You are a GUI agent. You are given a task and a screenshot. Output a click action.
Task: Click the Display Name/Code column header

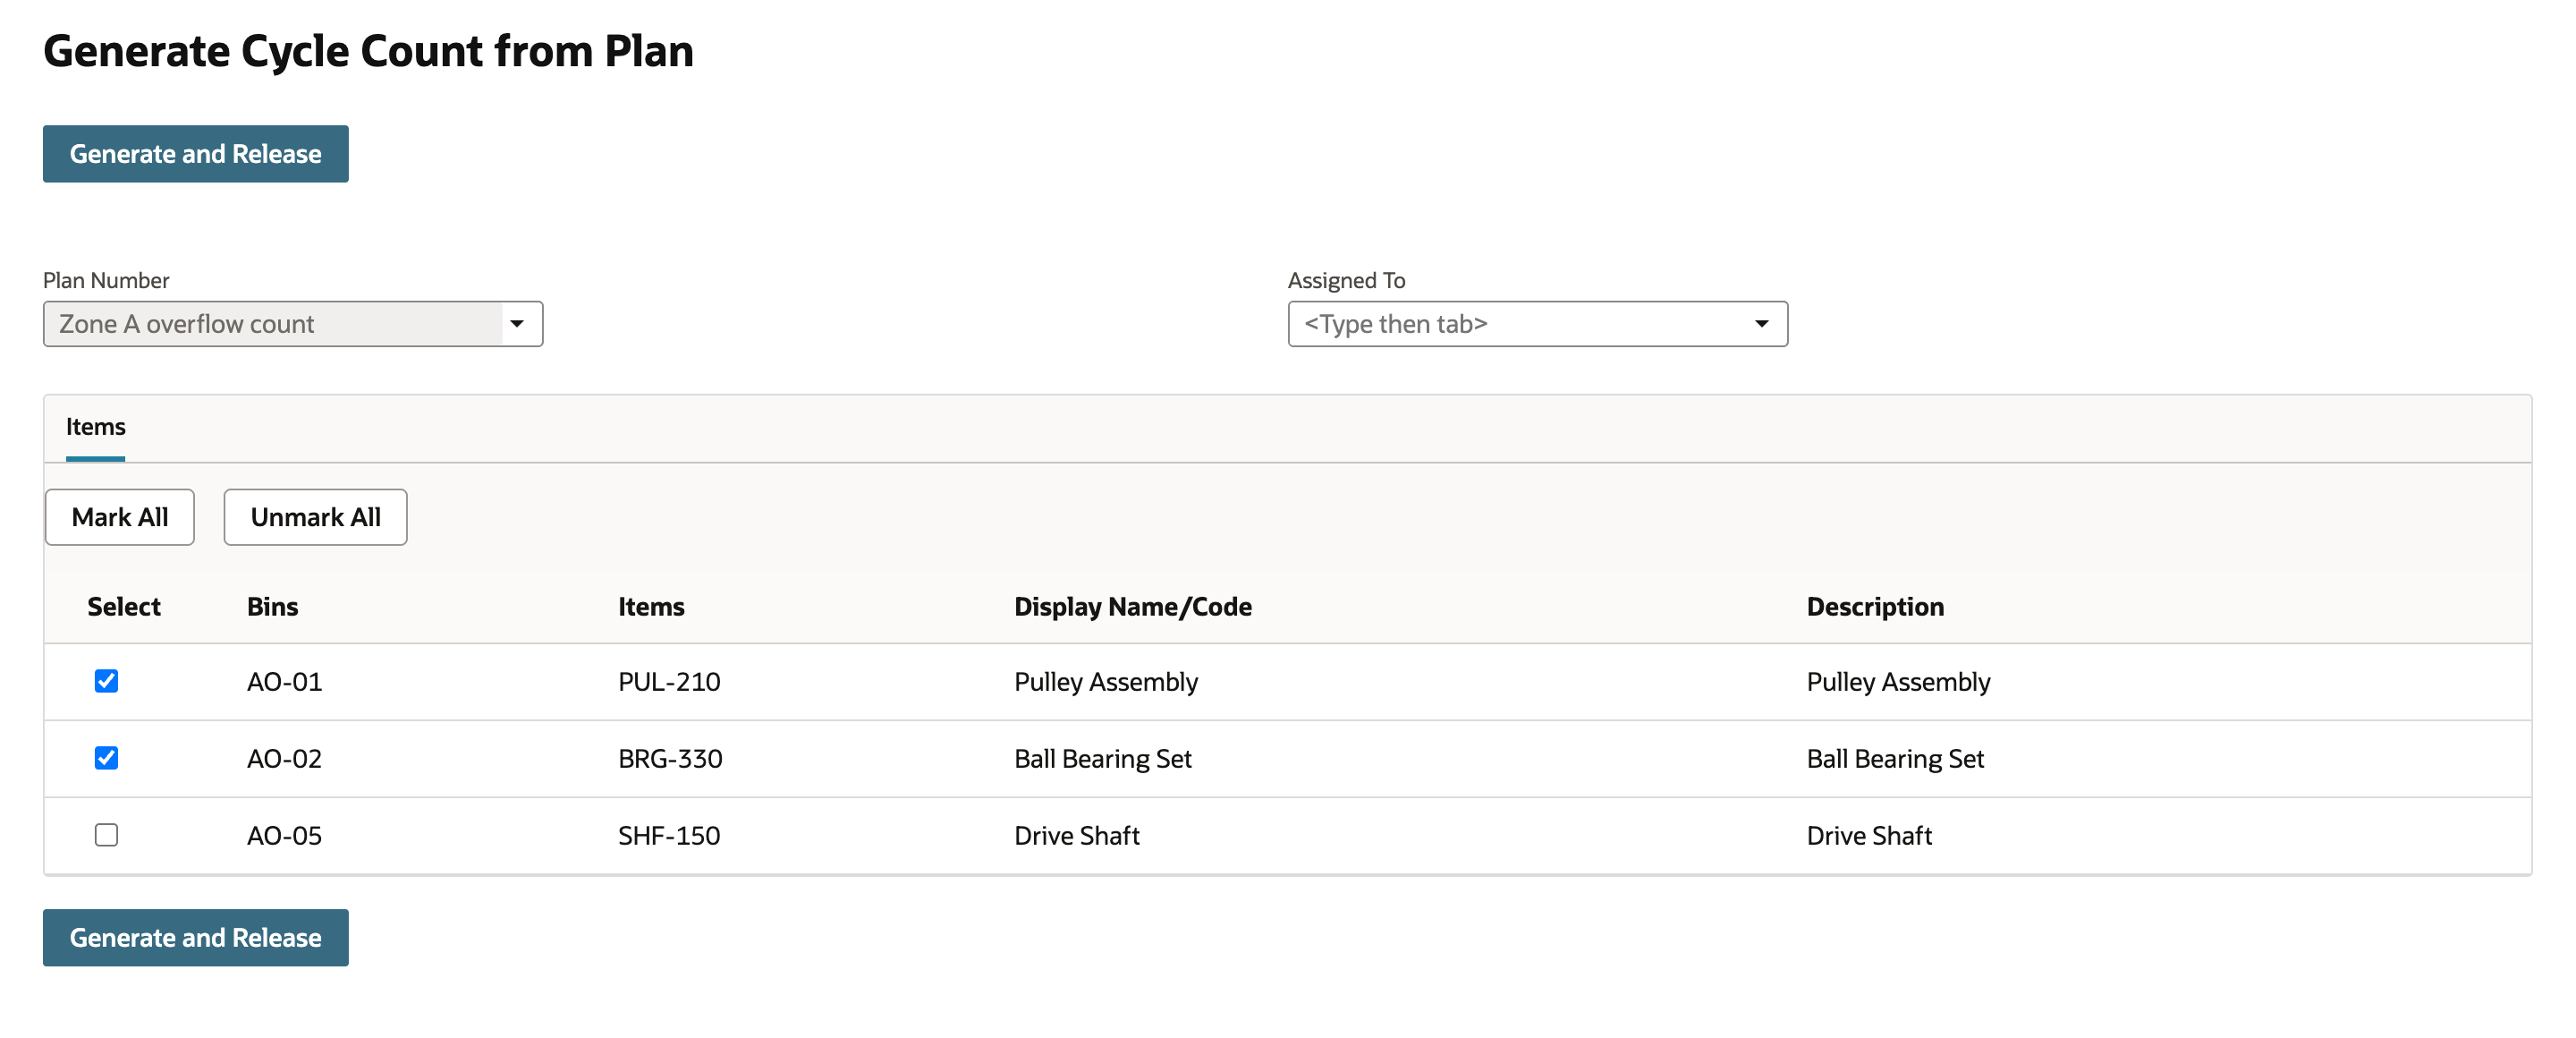pyautogui.click(x=1132, y=608)
